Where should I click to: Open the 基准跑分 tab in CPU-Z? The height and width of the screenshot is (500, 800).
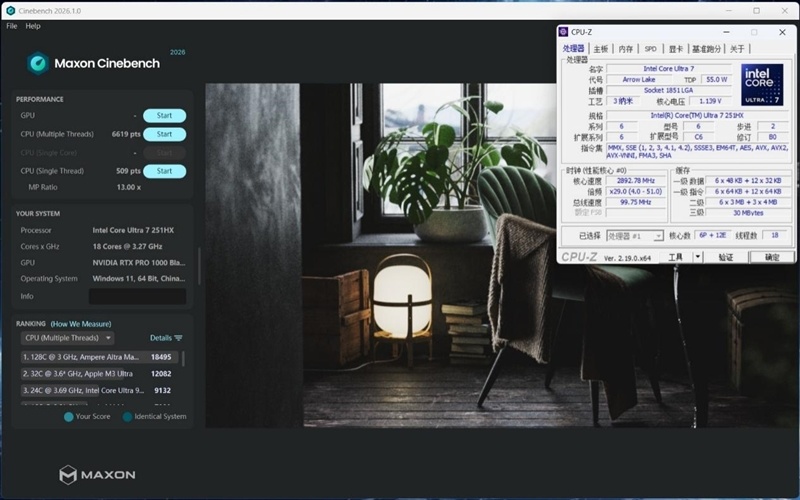coord(706,49)
